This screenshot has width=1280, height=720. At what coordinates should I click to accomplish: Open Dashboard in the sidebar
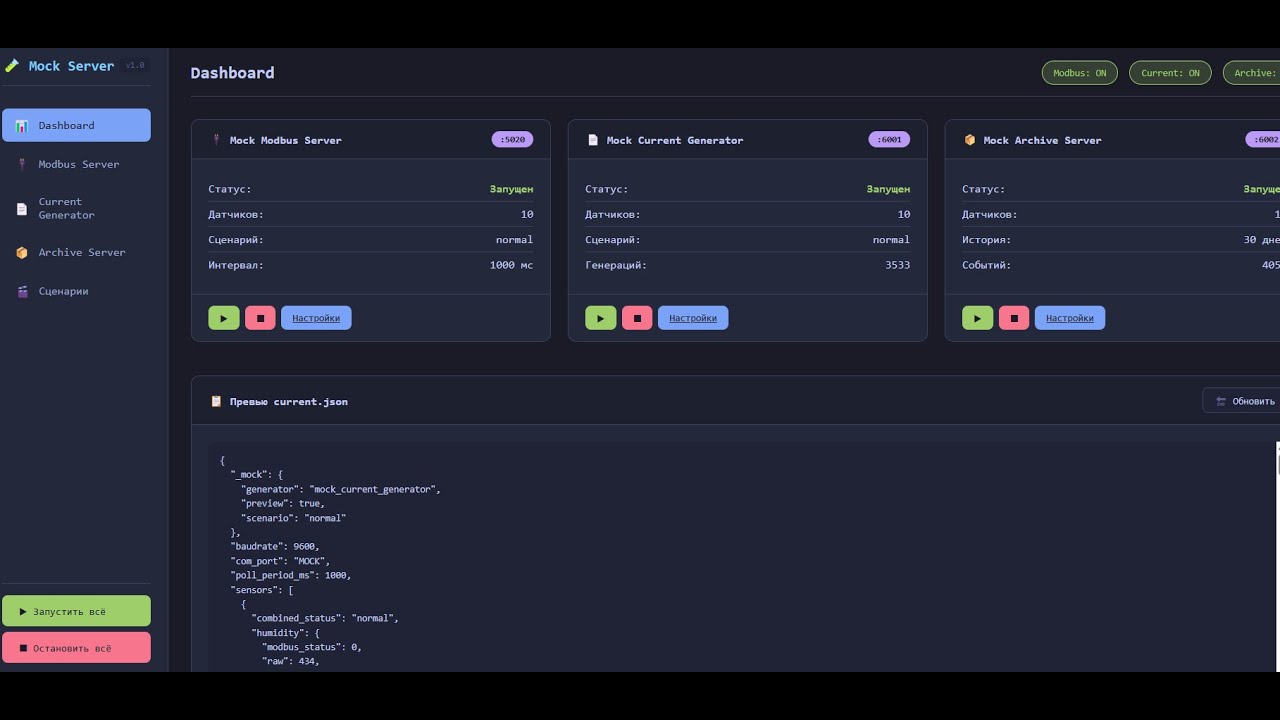[76, 125]
